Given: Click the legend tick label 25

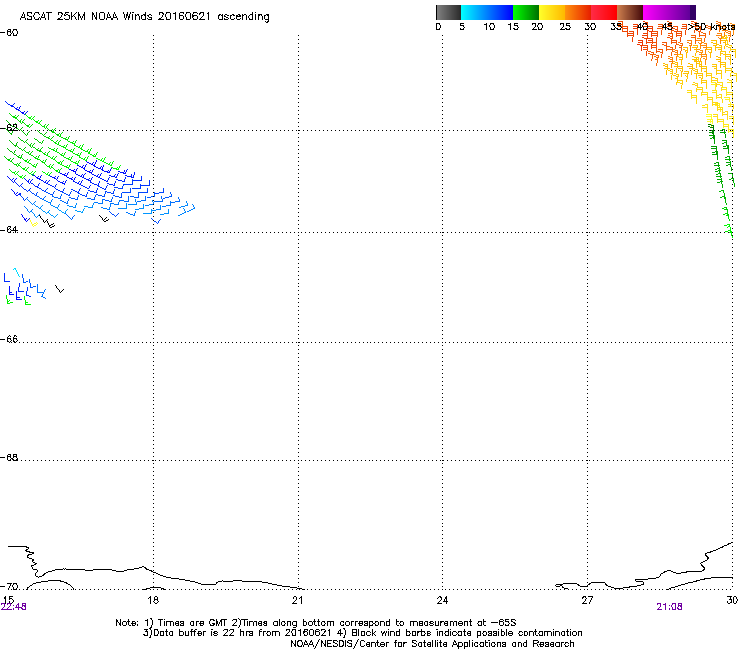Looking at the screenshot, I should pos(565,27).
